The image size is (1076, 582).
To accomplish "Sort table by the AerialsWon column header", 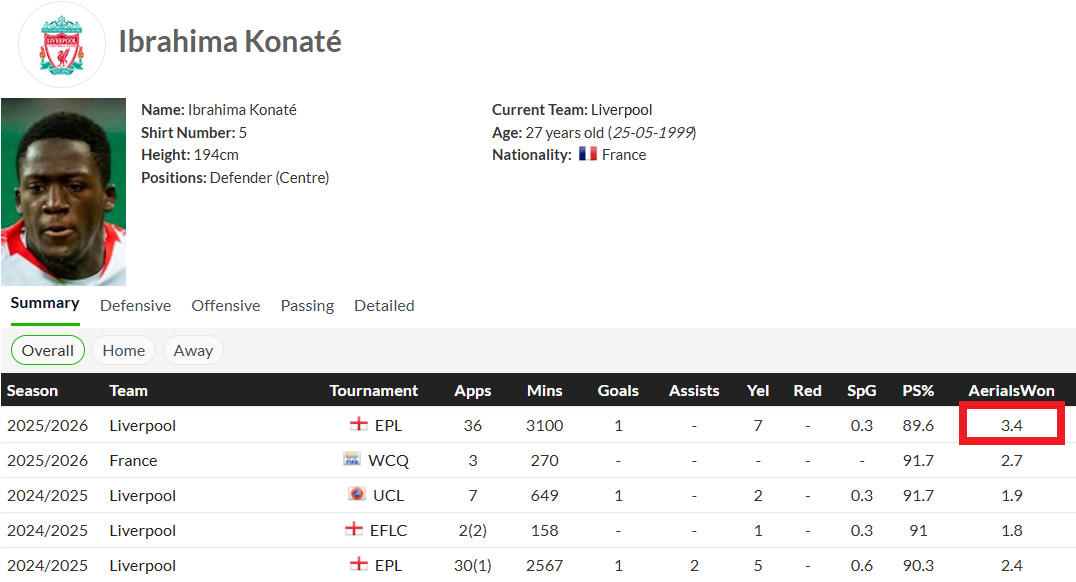I will (1011, 391).
